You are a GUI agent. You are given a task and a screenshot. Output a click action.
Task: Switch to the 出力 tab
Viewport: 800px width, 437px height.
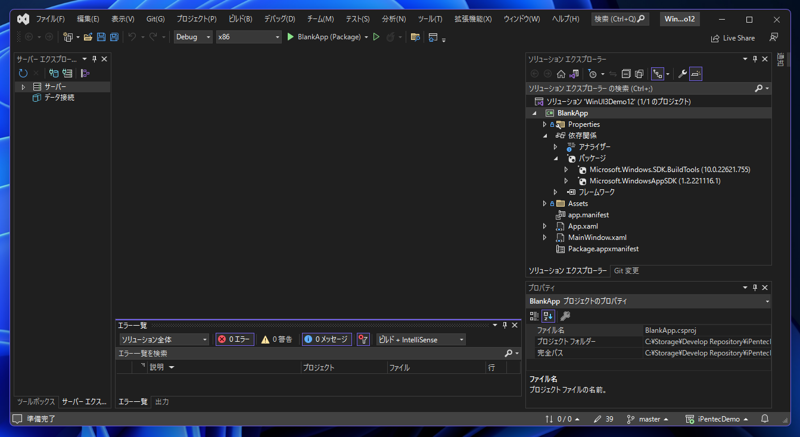click(162, 402)
